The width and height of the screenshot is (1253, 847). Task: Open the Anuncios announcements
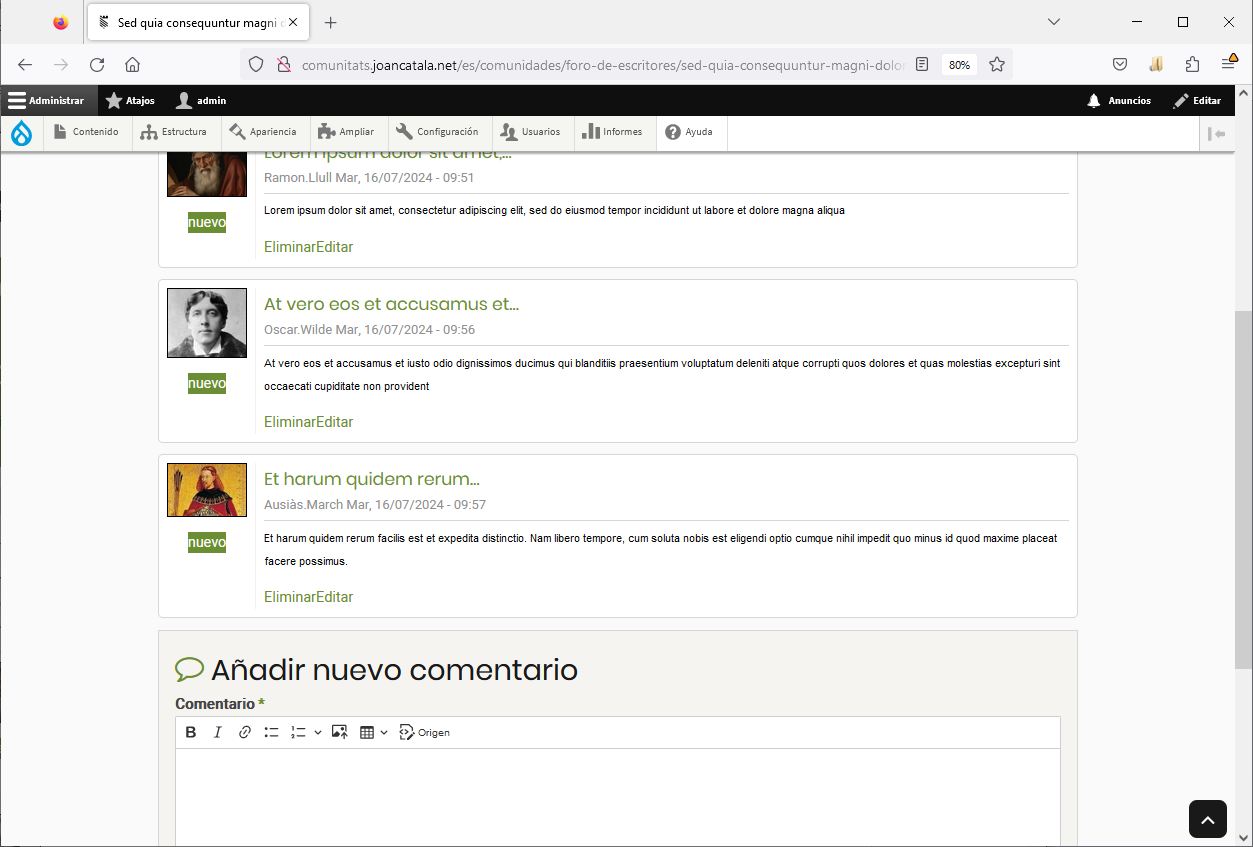[1119, 100]
